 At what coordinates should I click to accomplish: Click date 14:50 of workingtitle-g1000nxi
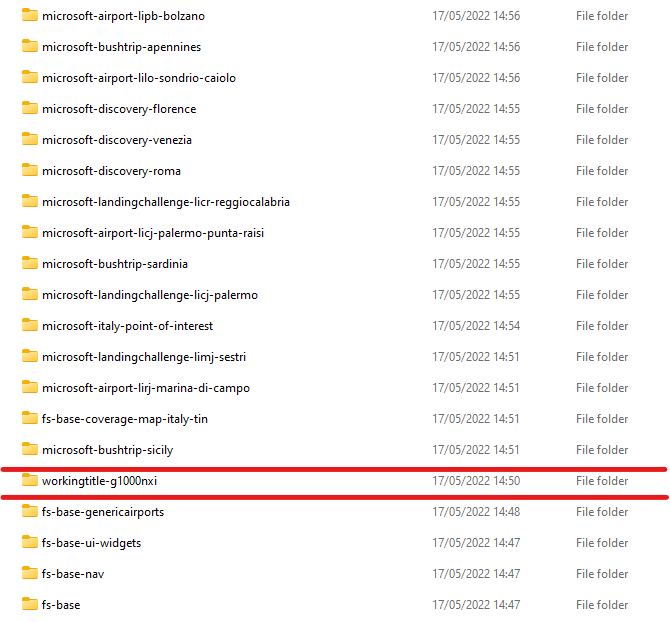coord(476,481)
